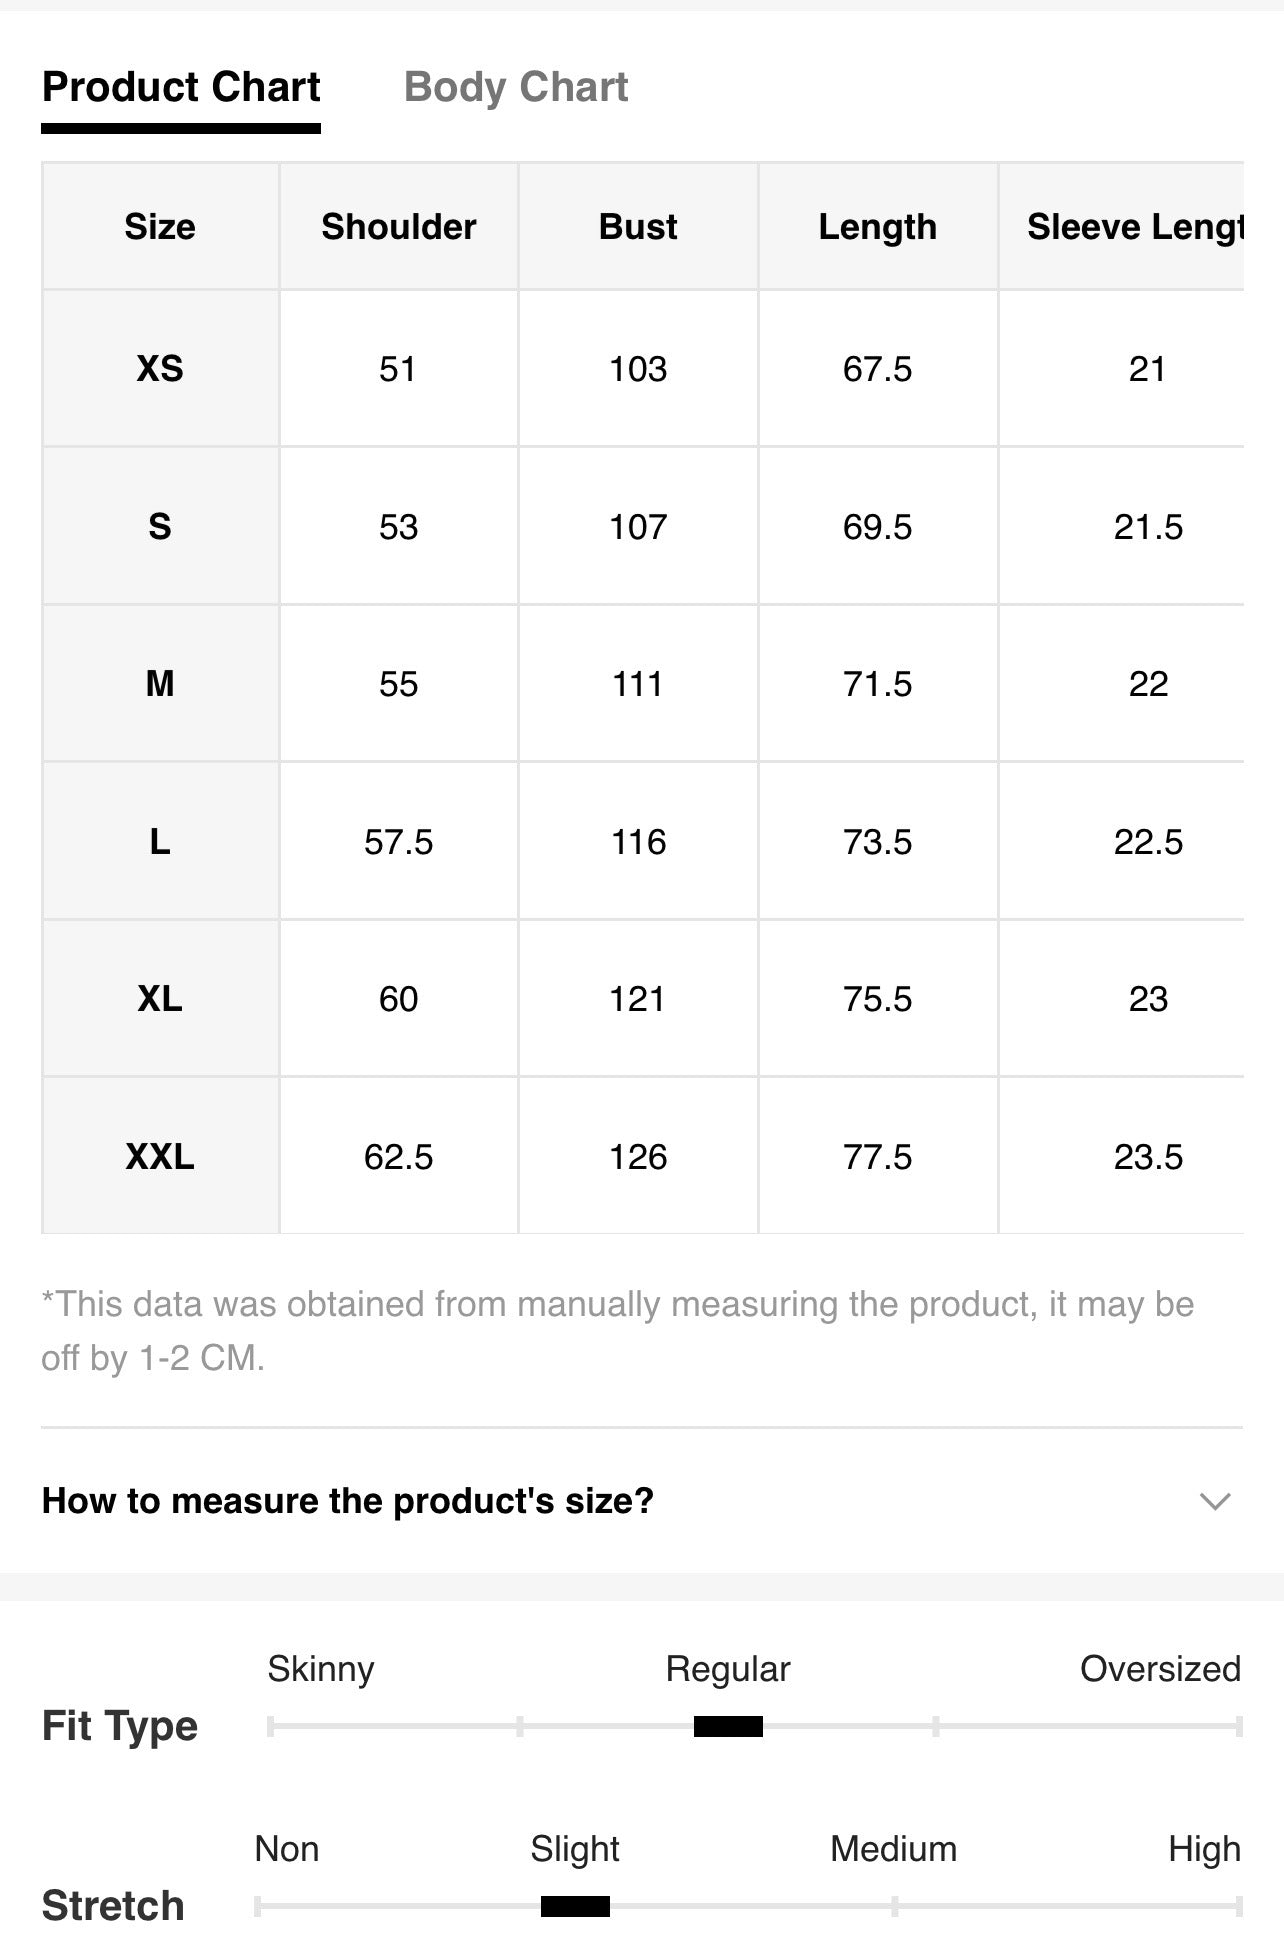The height and width of the screenshot is (1955, 1284).
Task: Click the High stretch label
Action: click(1204, 1849)
